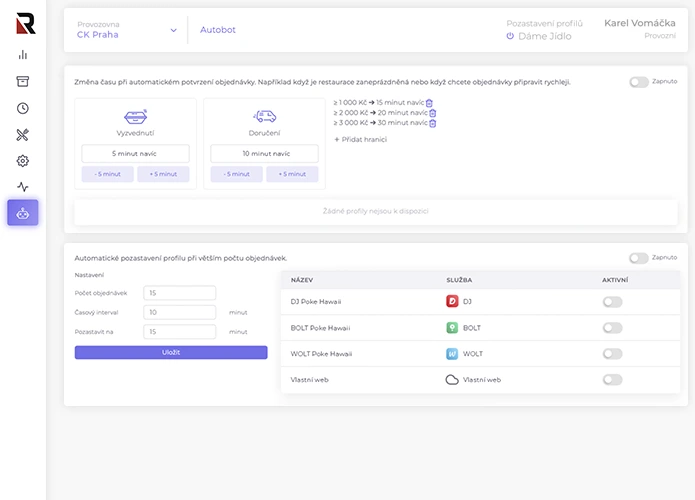The width and height of the screenshot is (695, 500).
Task: Enable WOLT Poke Hawaii profile switch
Action: tap(612, 353)
